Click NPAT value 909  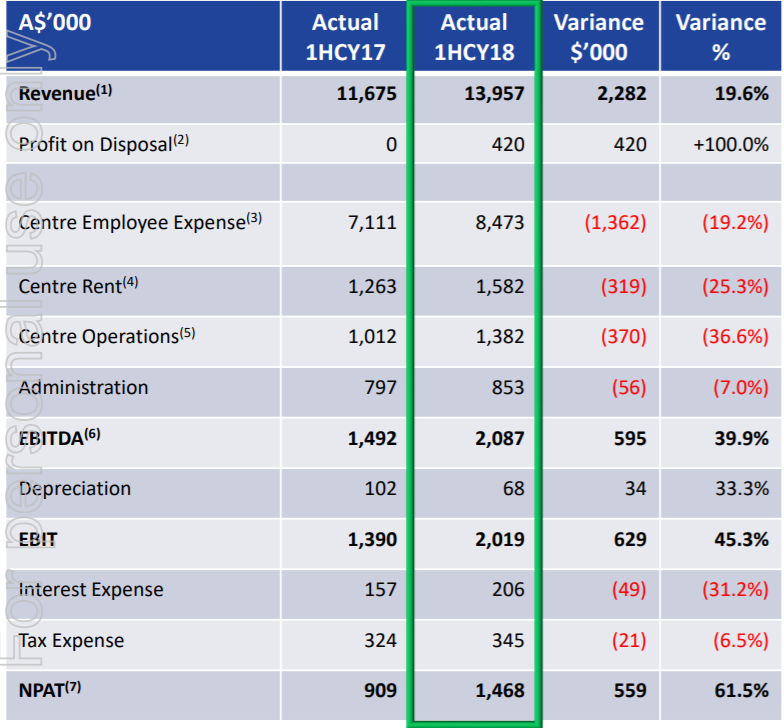pos(380,690)
